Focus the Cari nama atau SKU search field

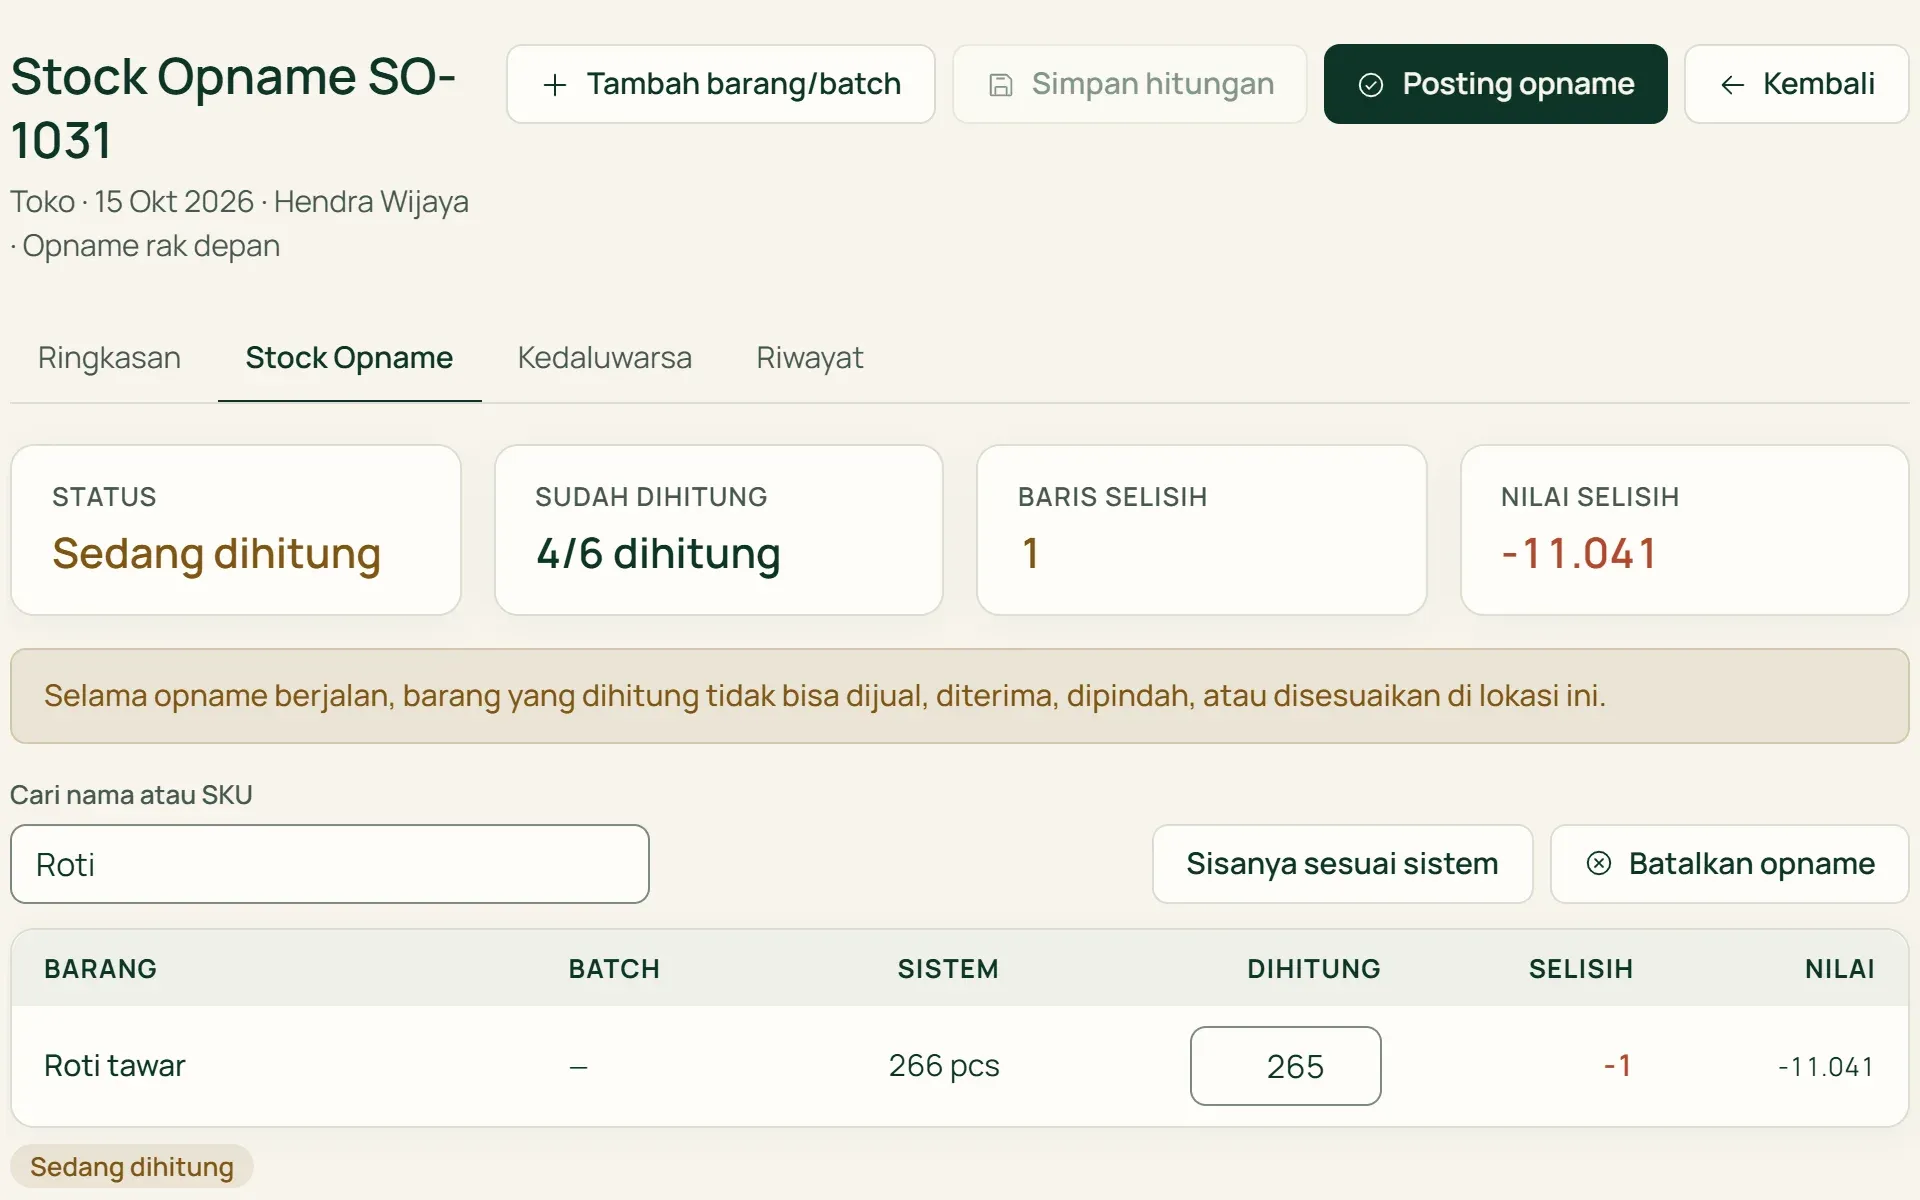[330, 864]
